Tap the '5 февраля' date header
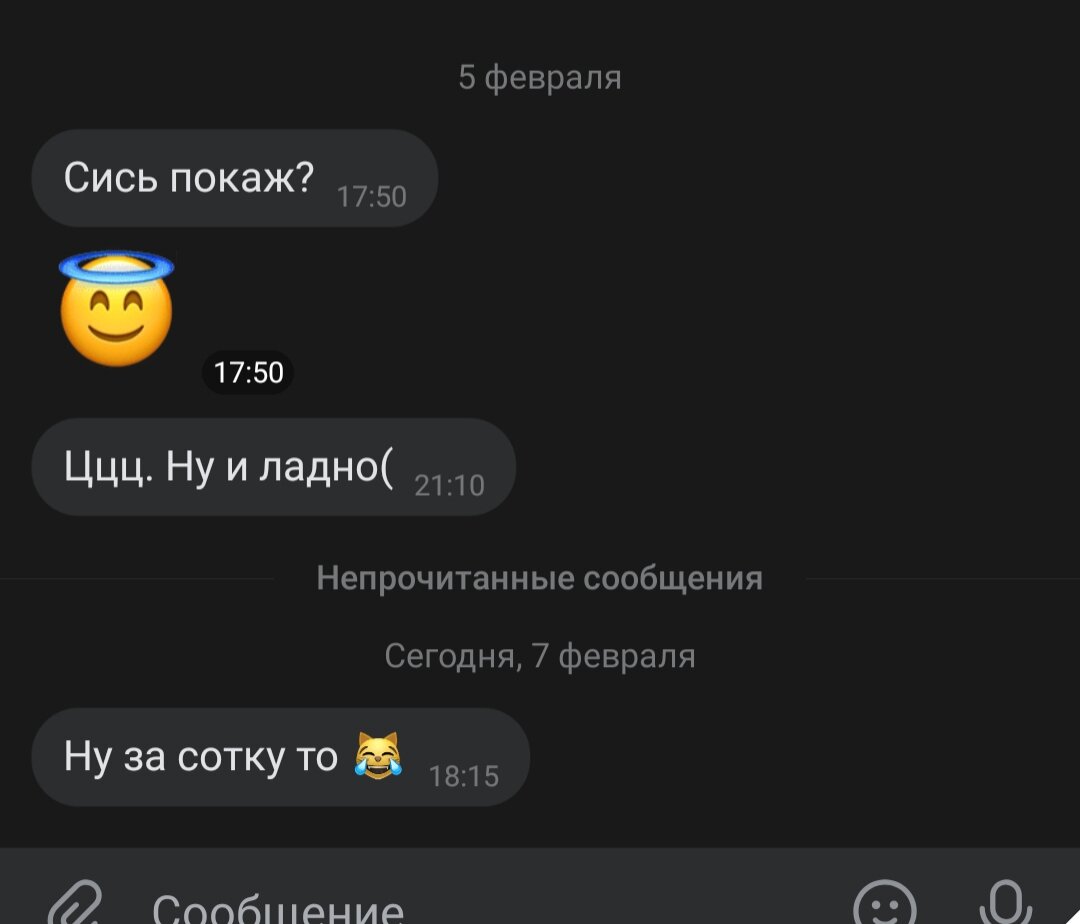1080x924 pixels. pos(540,77)
